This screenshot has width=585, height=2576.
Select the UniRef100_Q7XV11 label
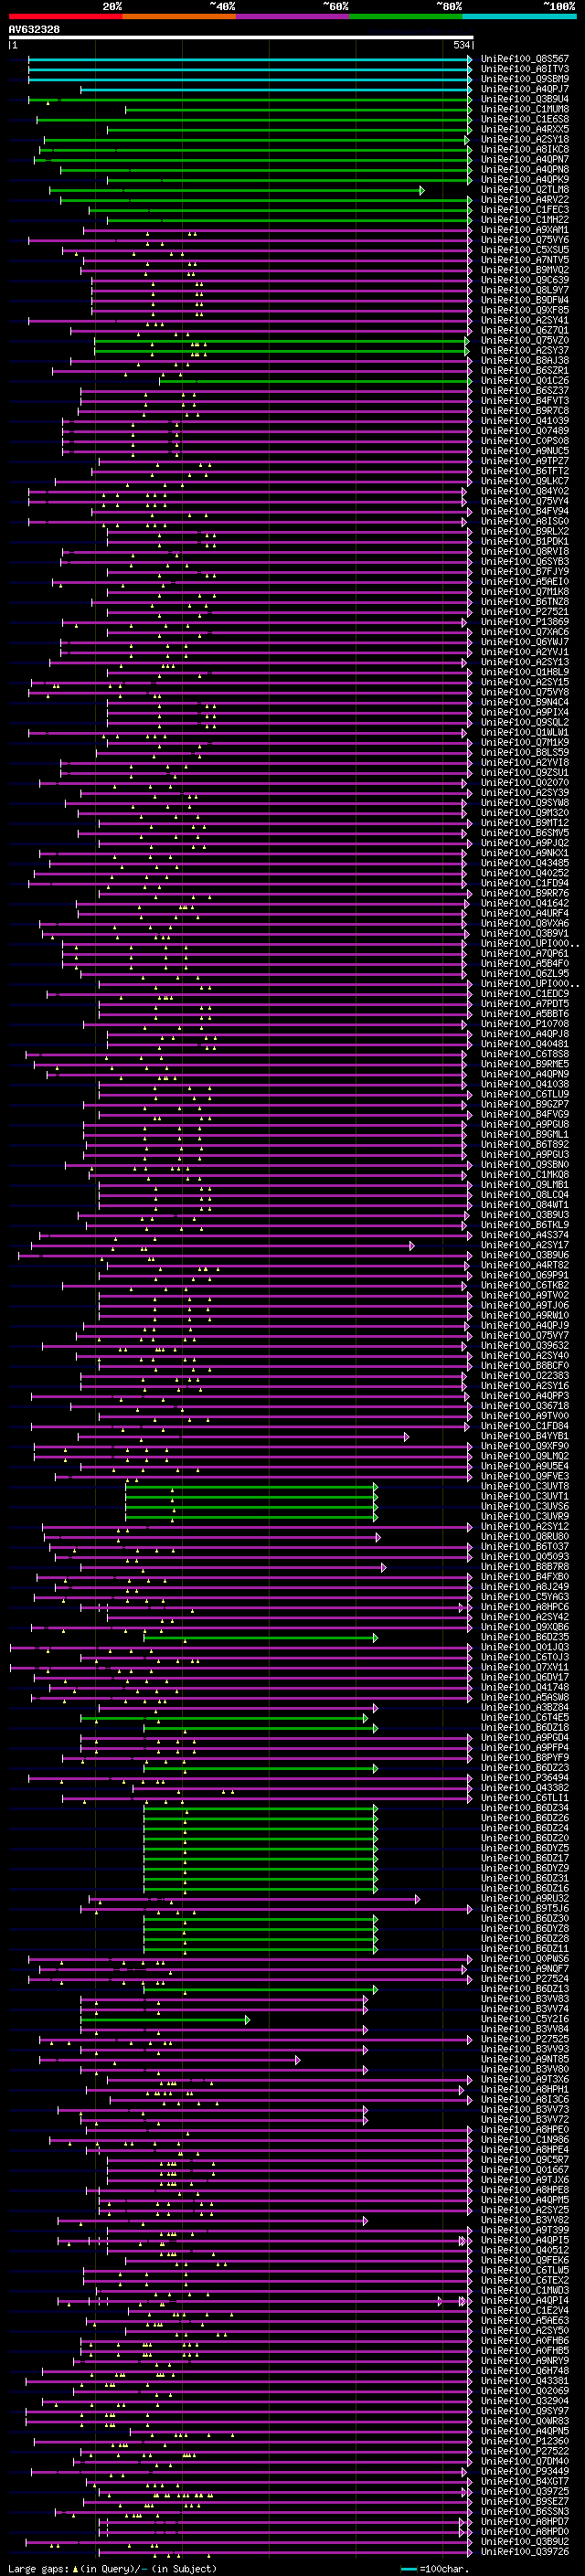click(x=525, y=1668)
